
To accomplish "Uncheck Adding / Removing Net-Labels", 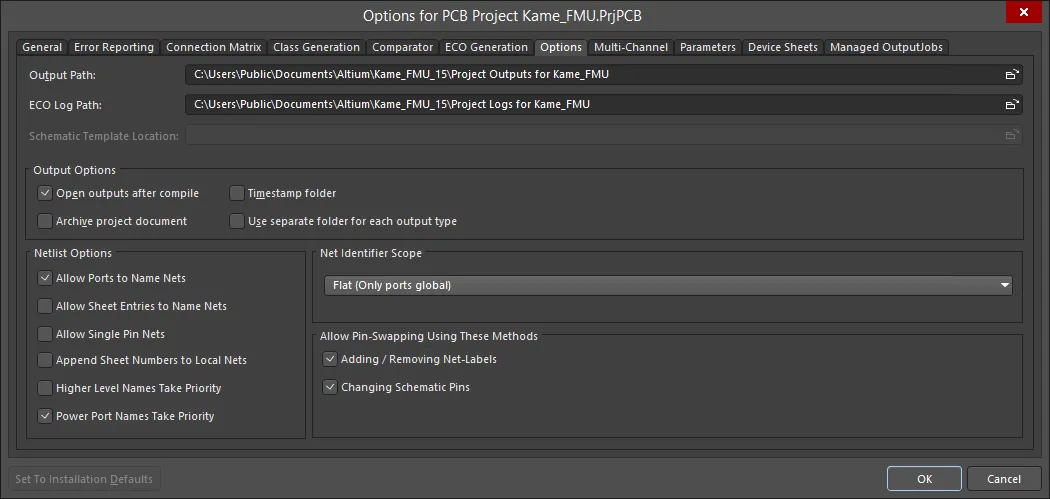I will tap(329, 359).
